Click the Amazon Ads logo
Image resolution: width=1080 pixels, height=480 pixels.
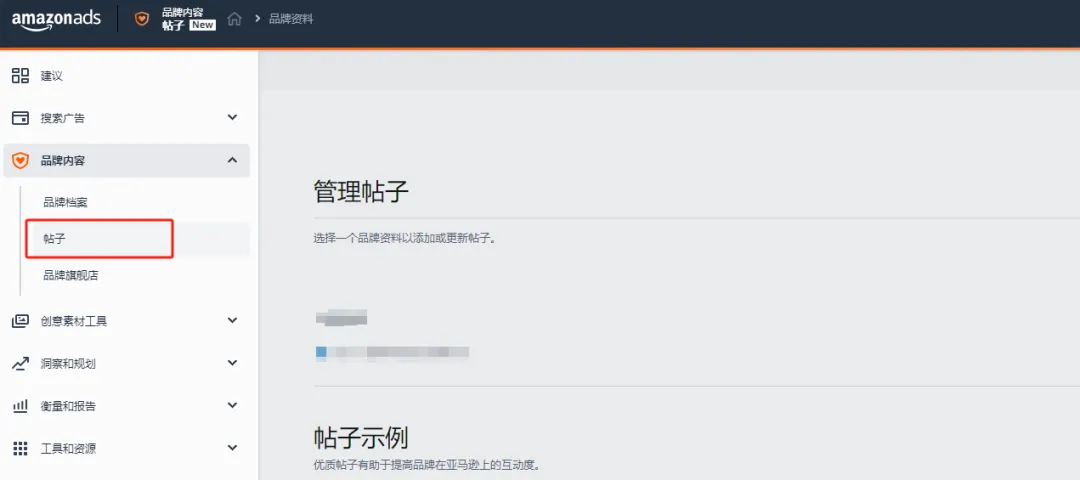[x=56, y=19]
